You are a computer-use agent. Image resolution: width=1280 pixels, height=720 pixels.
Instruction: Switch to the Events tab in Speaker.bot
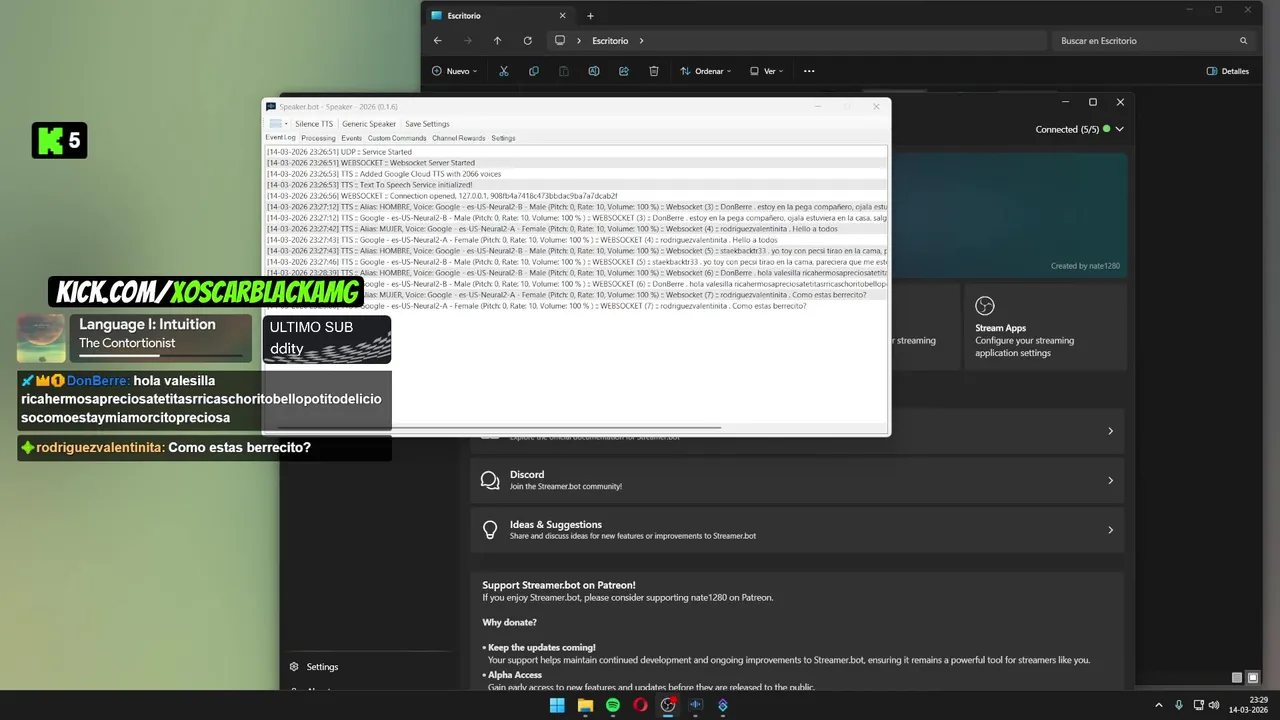point(351,138)
